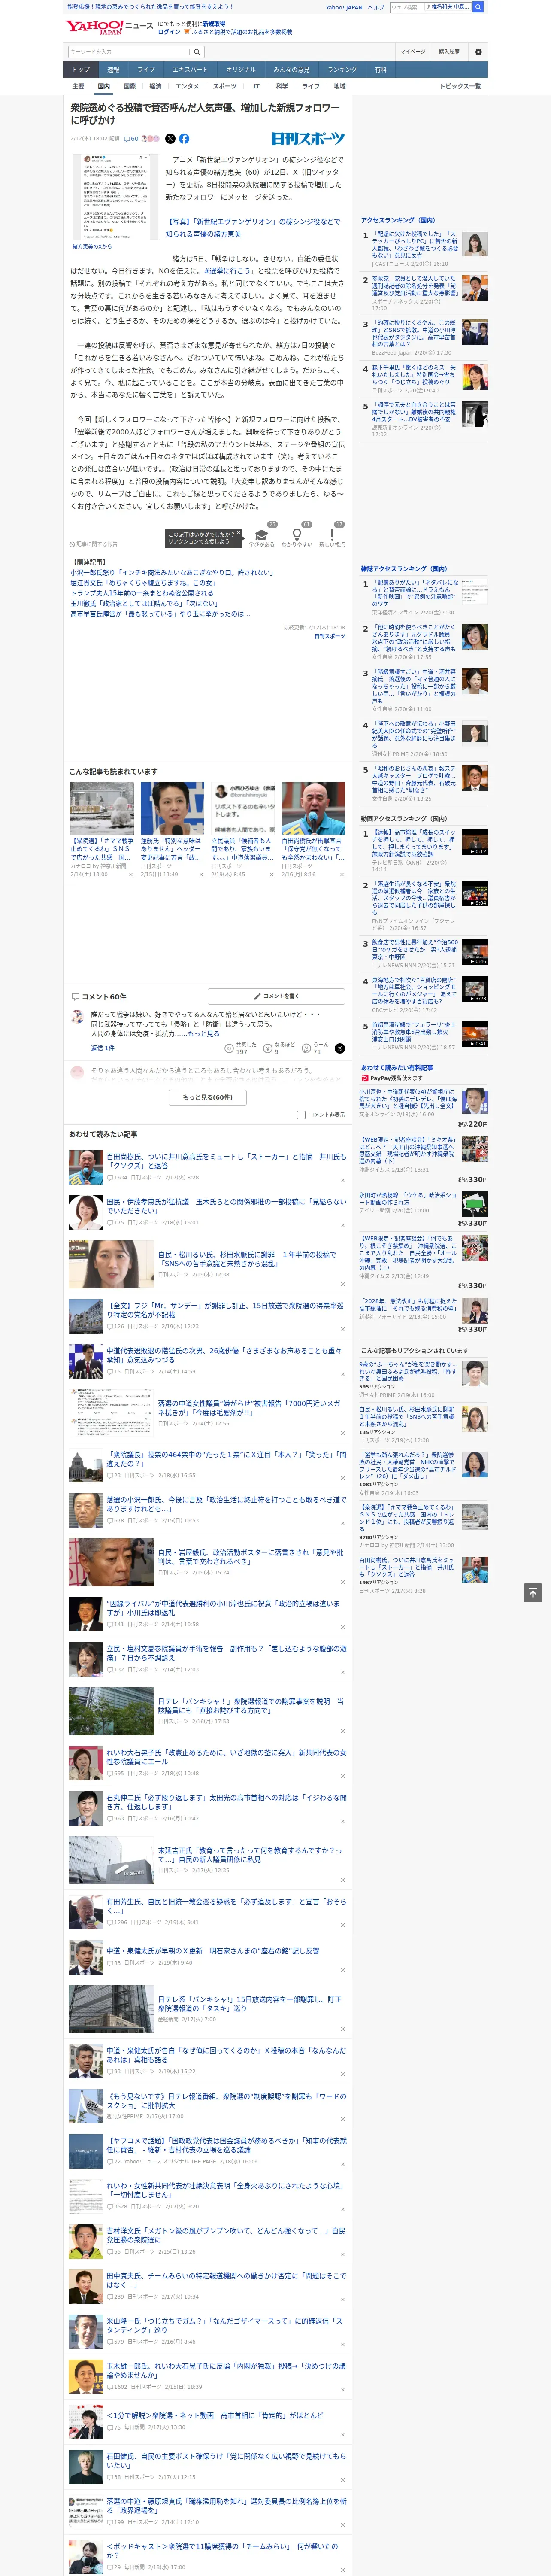Share the article on Facebook

click(184, 139)
